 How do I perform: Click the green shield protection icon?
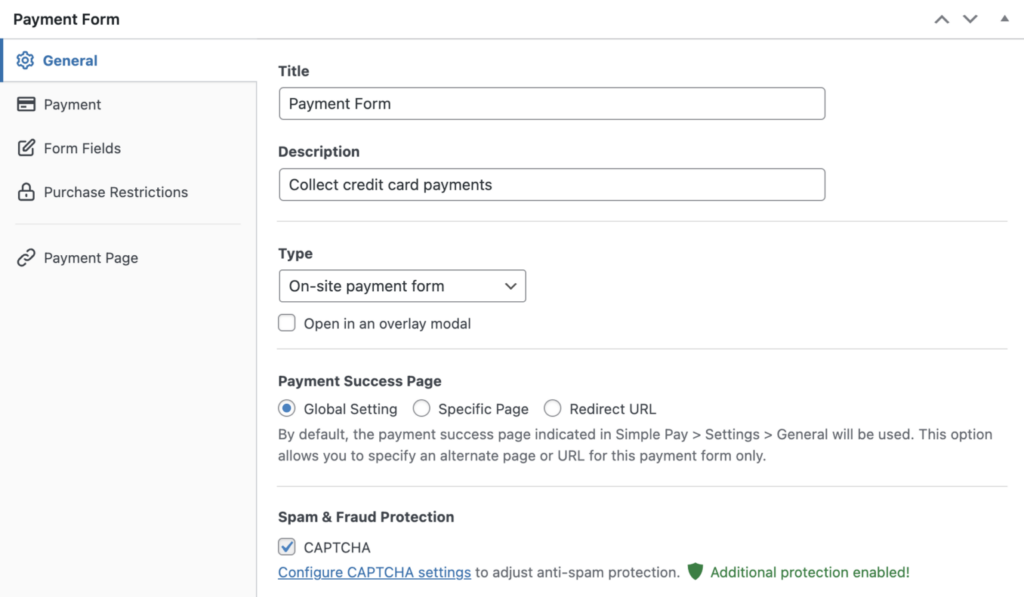696,572
